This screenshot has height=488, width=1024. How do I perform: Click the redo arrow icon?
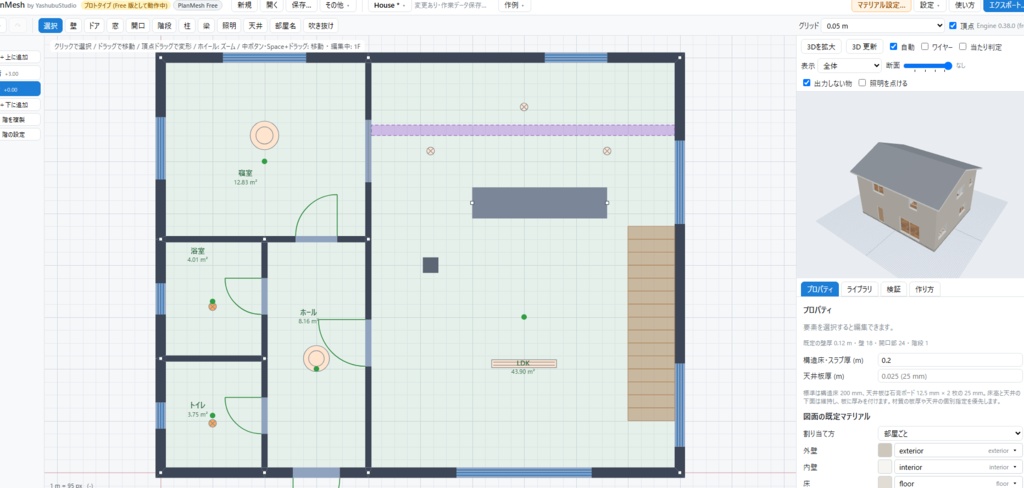pos(18,26)
